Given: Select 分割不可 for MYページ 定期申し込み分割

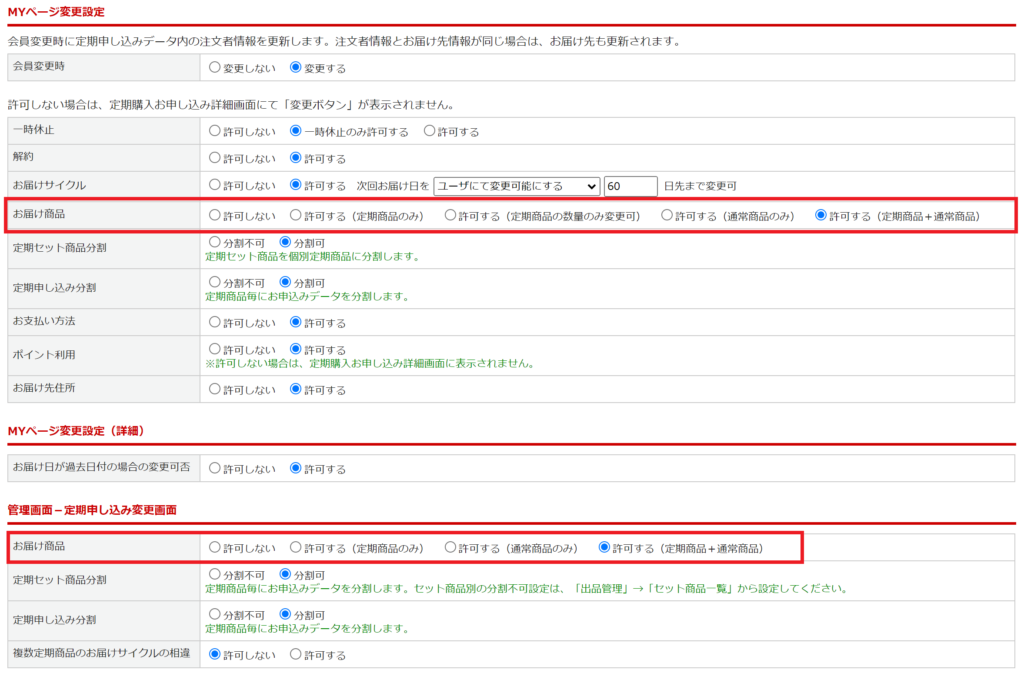Looking at the screenshot, I should coord(214,282).
